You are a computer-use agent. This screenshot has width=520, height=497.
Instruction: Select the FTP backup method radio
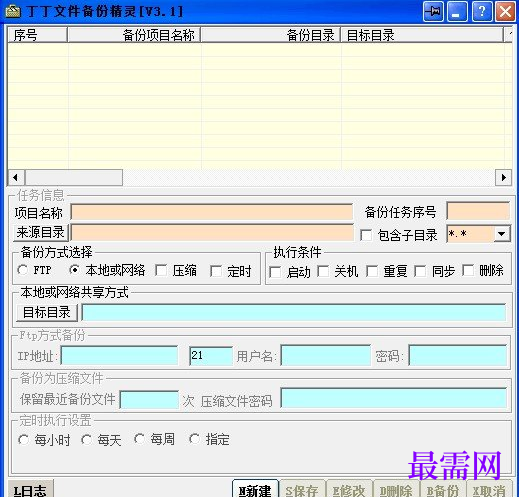(x=23, y=270)
